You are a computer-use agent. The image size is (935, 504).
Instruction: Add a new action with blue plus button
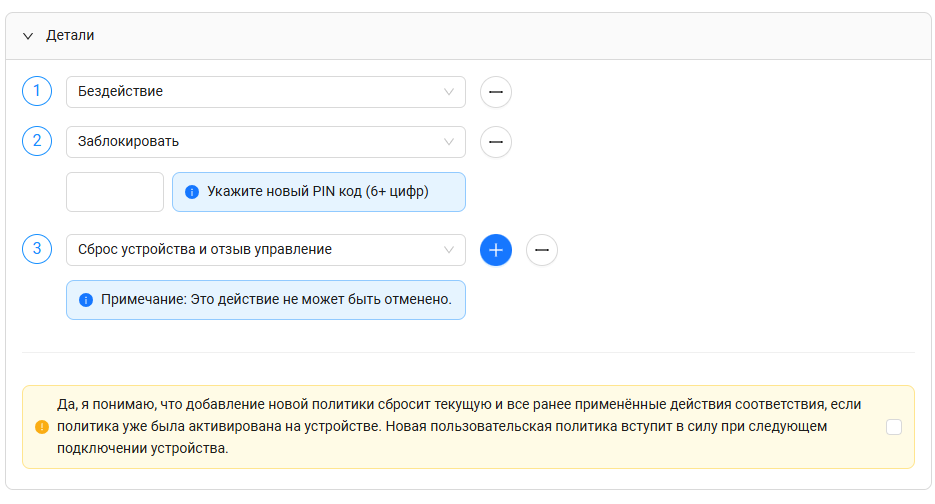[x=495, y=250]
